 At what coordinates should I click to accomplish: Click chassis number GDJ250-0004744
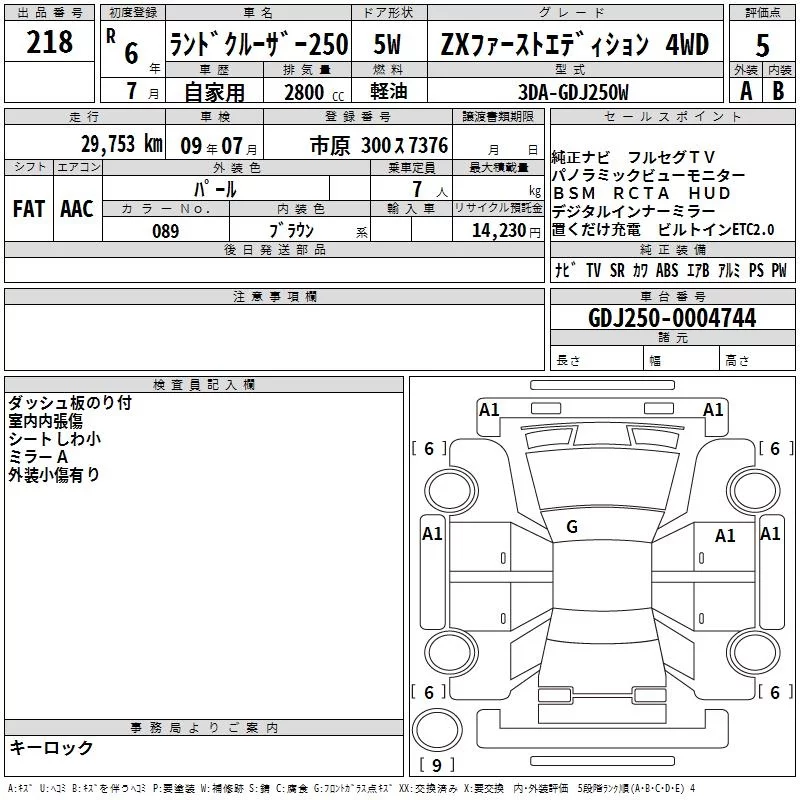[x=672, y=318]
